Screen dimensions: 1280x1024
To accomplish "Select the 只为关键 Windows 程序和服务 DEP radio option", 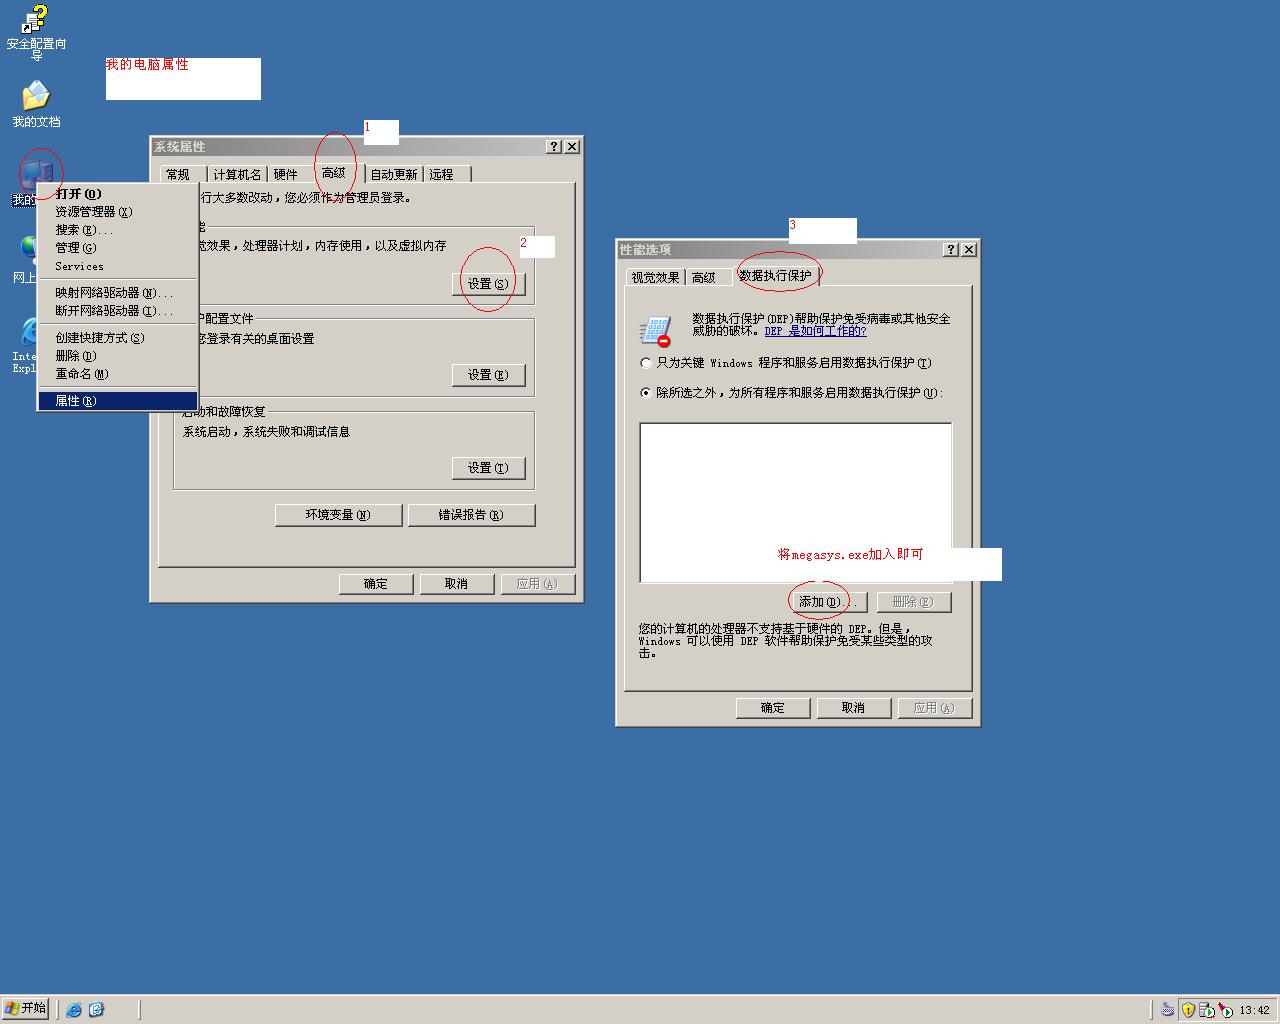I will (646, 363).
